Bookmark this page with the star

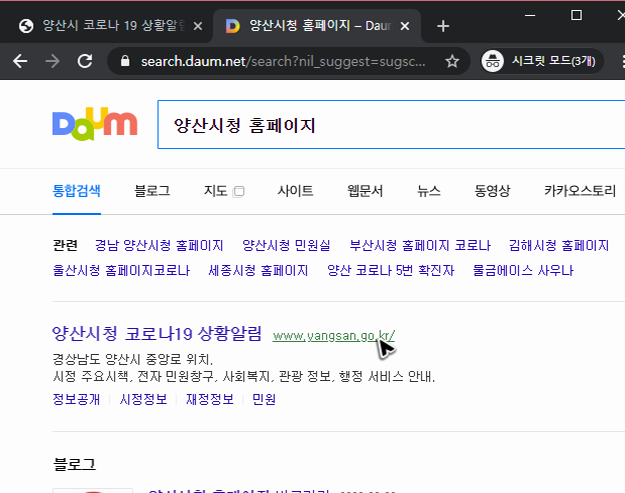point(452,61)
